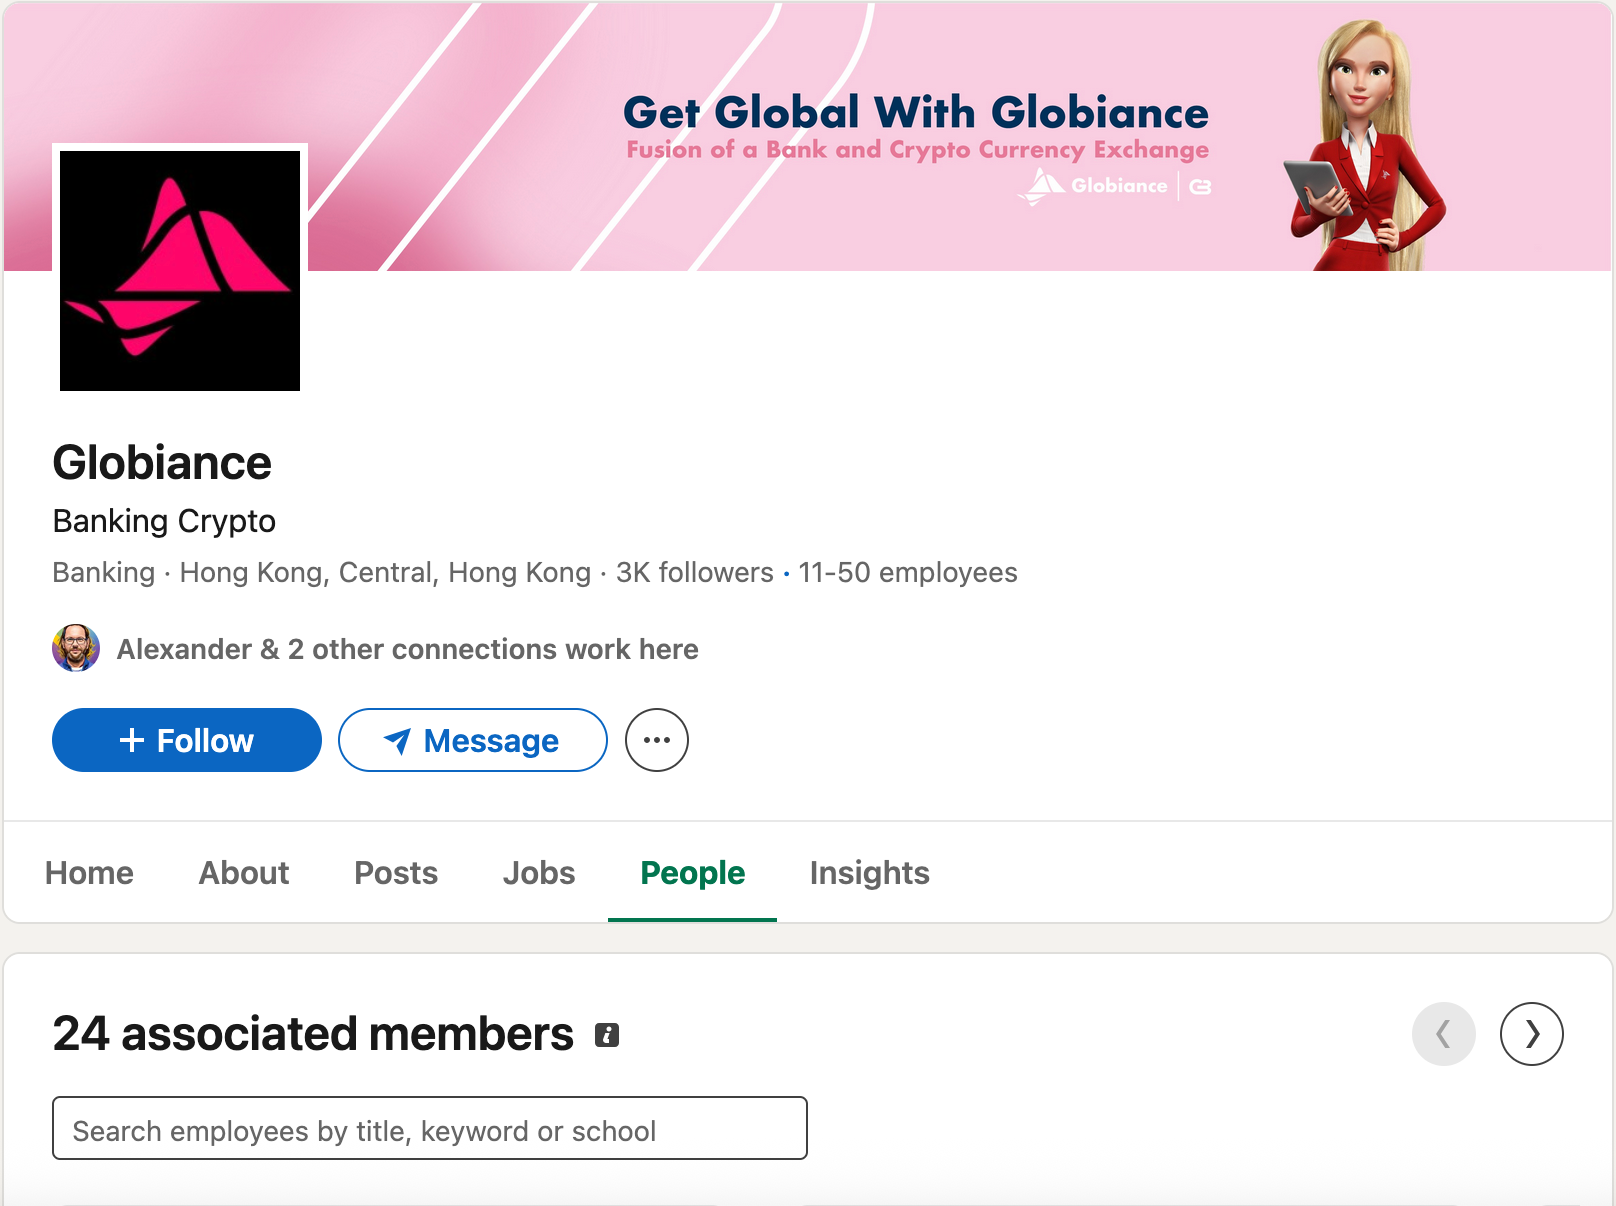
Task: Focus the Search employees input field
Action: 430,1129
